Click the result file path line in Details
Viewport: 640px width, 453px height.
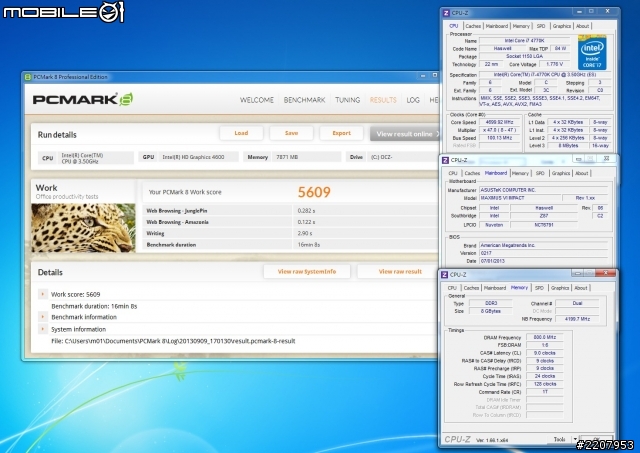173,341
